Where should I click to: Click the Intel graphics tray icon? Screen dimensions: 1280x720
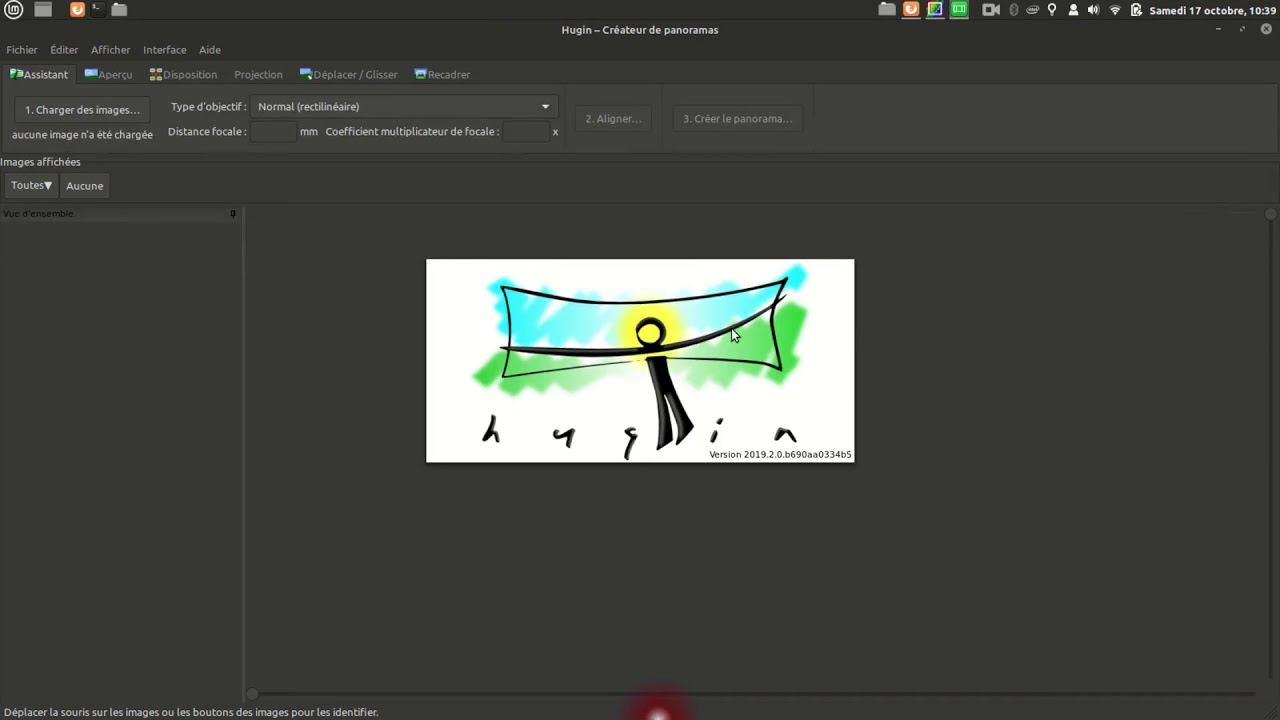click(x=1031, y=10)
